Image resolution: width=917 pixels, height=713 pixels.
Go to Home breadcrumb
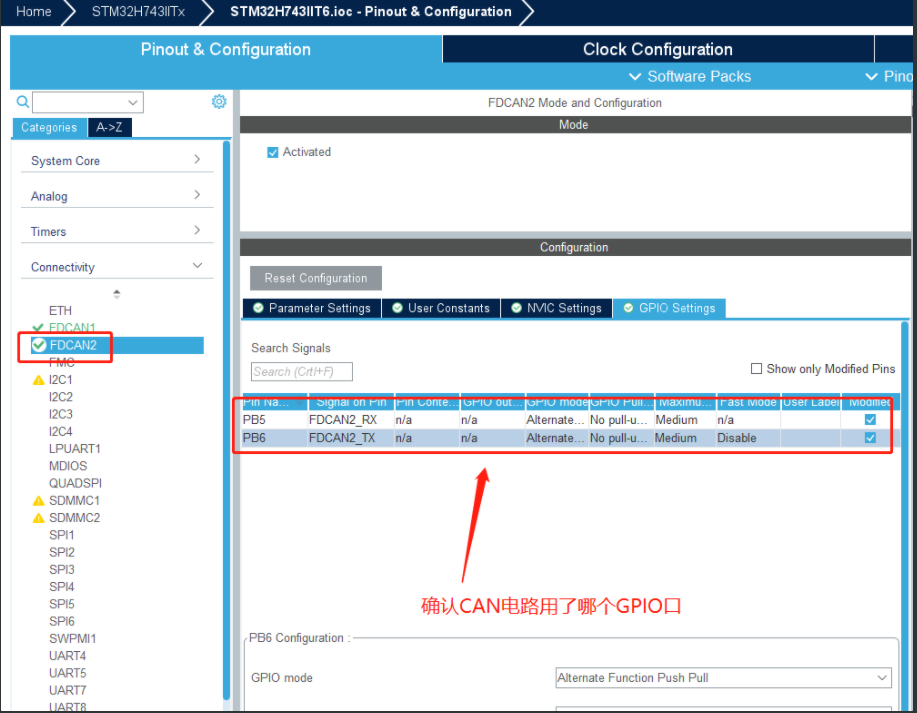click(33, 12)
